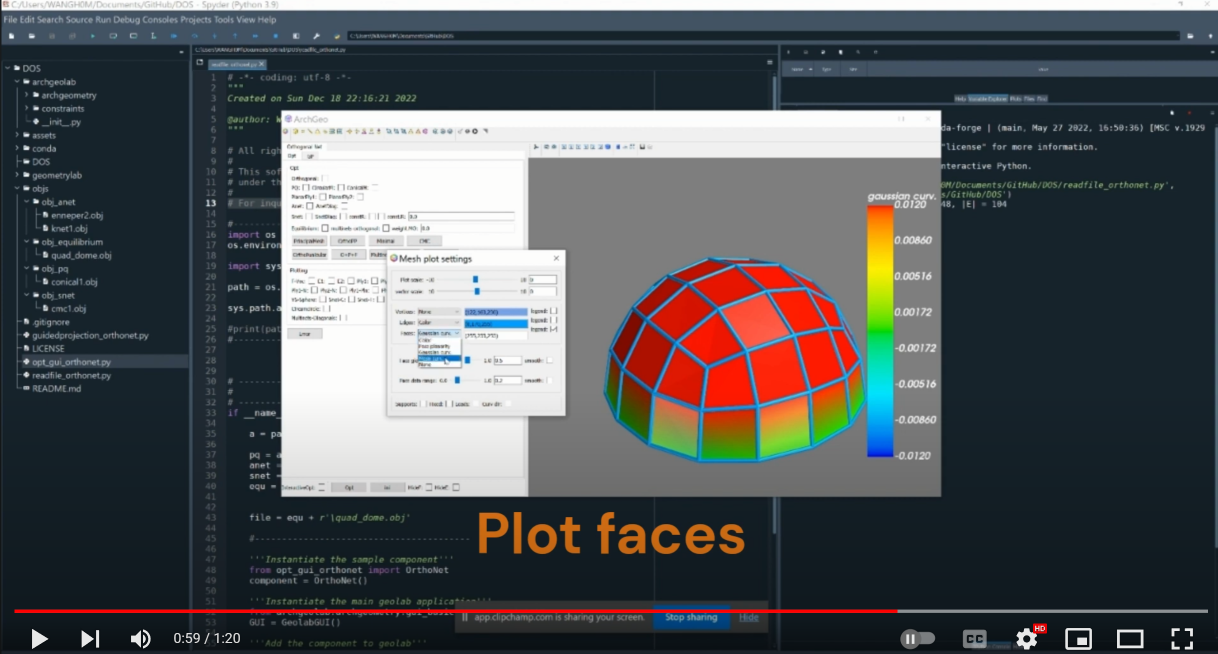Image resolution: width=1218 pixels, height=654 pixels.
Task: Click the Run current cell icon
Action: tap(113, 35)
